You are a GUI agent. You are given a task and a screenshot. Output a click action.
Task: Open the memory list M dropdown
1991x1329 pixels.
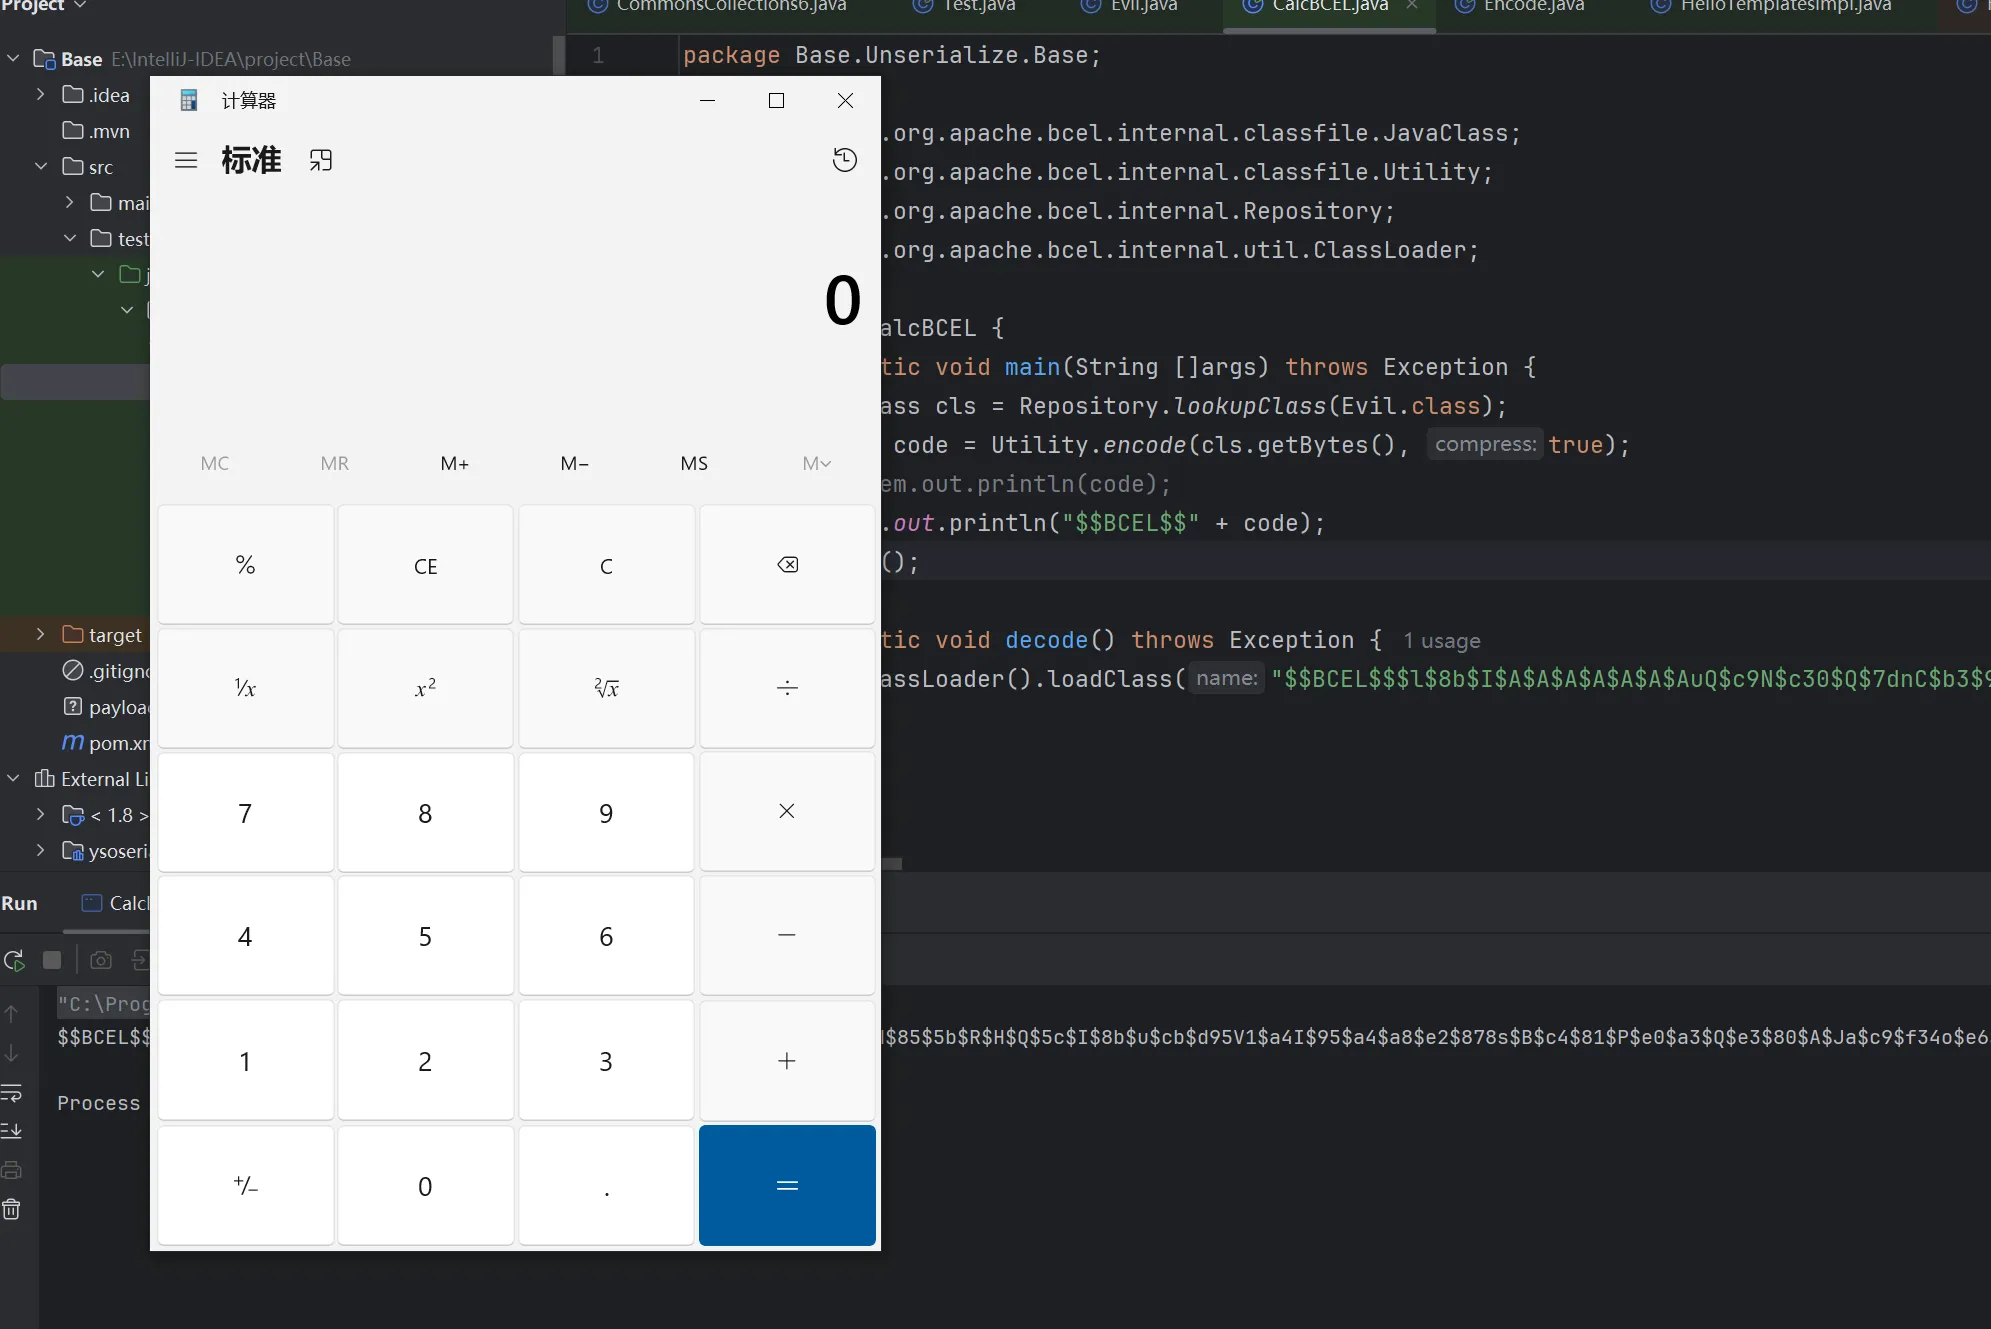click(816, 463)
